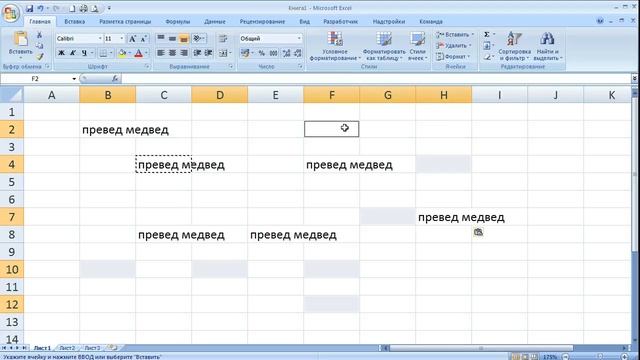Open Сортировка и фильтр dropdown

(515, 46)
